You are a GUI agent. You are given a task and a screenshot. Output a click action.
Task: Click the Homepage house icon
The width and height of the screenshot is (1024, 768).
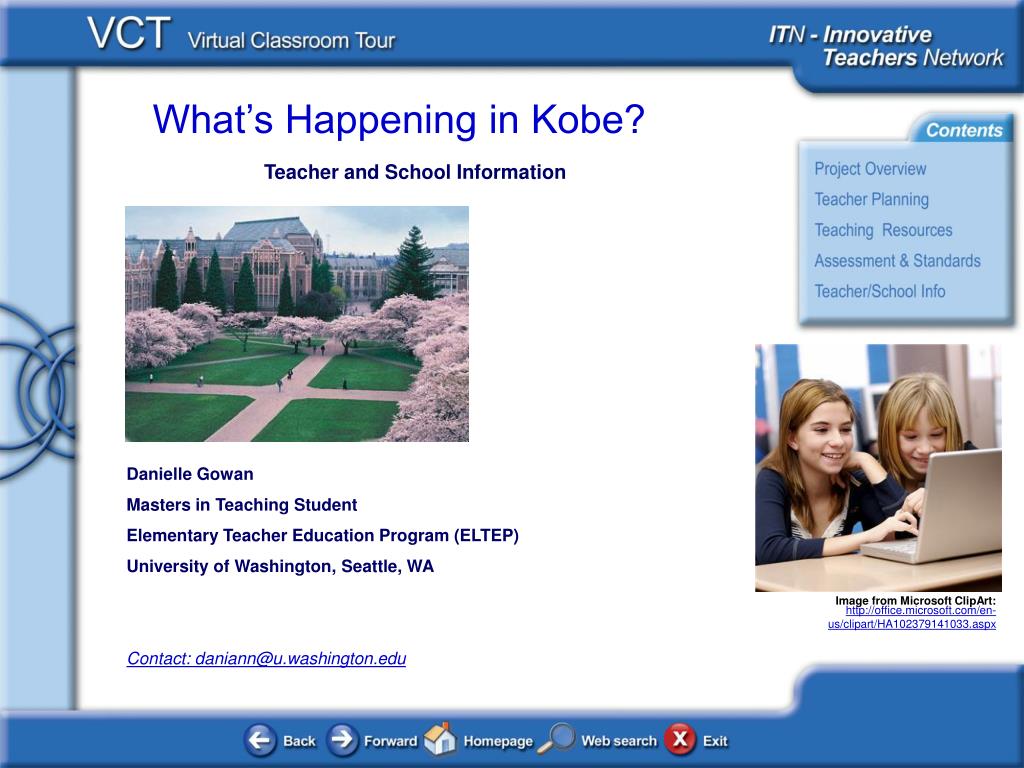coord(440,739)
